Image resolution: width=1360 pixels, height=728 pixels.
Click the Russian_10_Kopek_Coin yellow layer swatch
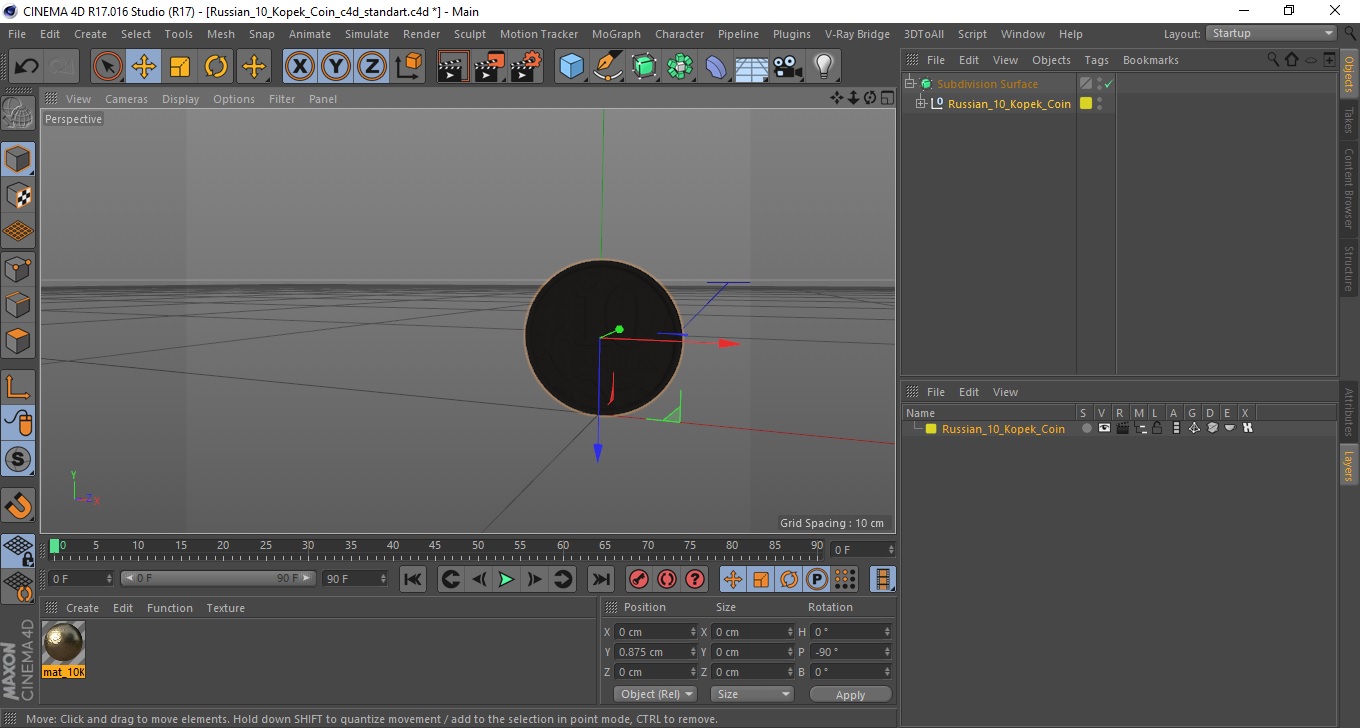pos(1085,103)
